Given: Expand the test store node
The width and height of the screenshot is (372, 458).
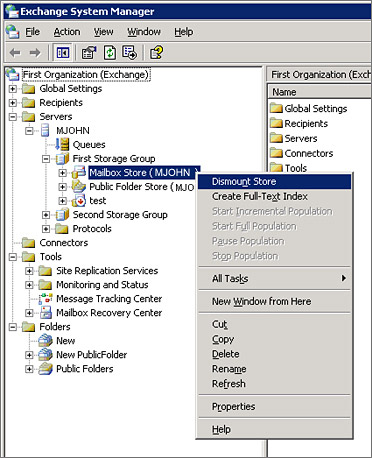Looking at the screenshot, I should pyautogui.click(x=62, y=201).
